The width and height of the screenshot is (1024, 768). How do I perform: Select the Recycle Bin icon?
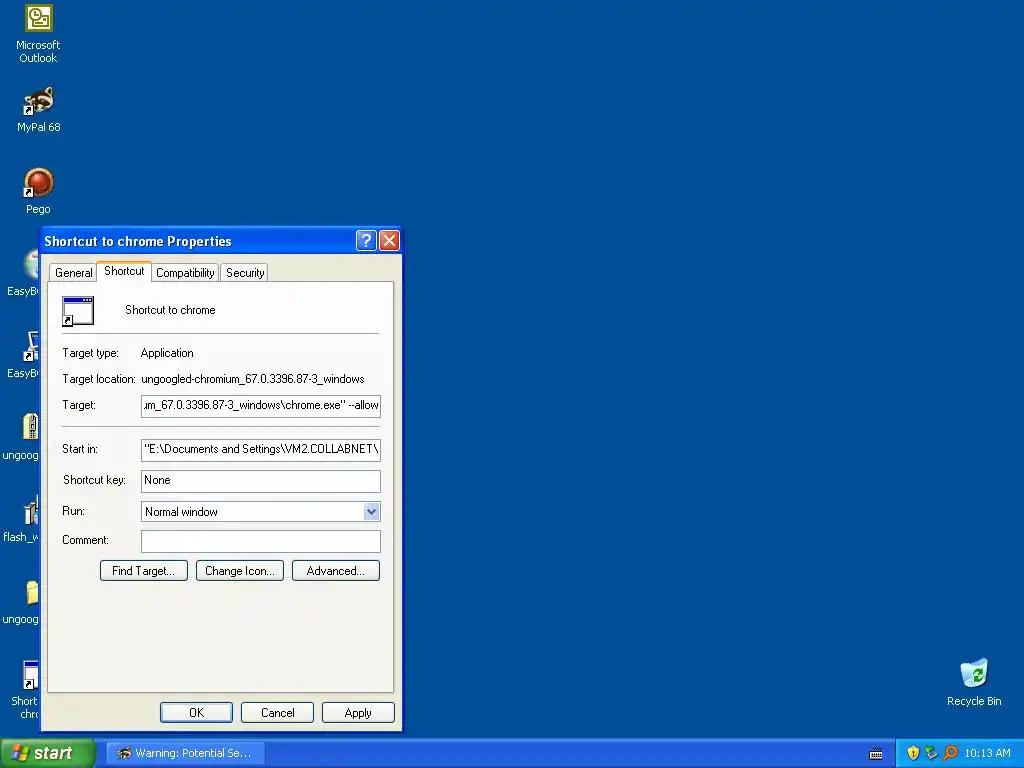pyautogui.click(x=974, y=682)
